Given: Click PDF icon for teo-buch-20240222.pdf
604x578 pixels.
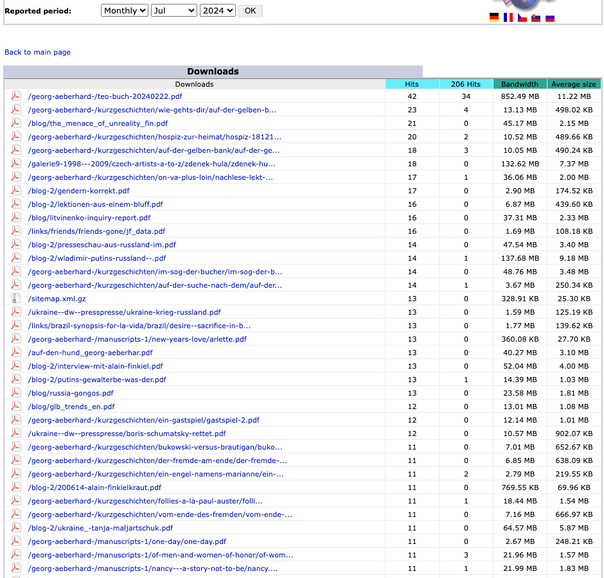Looking at the screenshot, I should pyautogui.click(x=16, y=96).
